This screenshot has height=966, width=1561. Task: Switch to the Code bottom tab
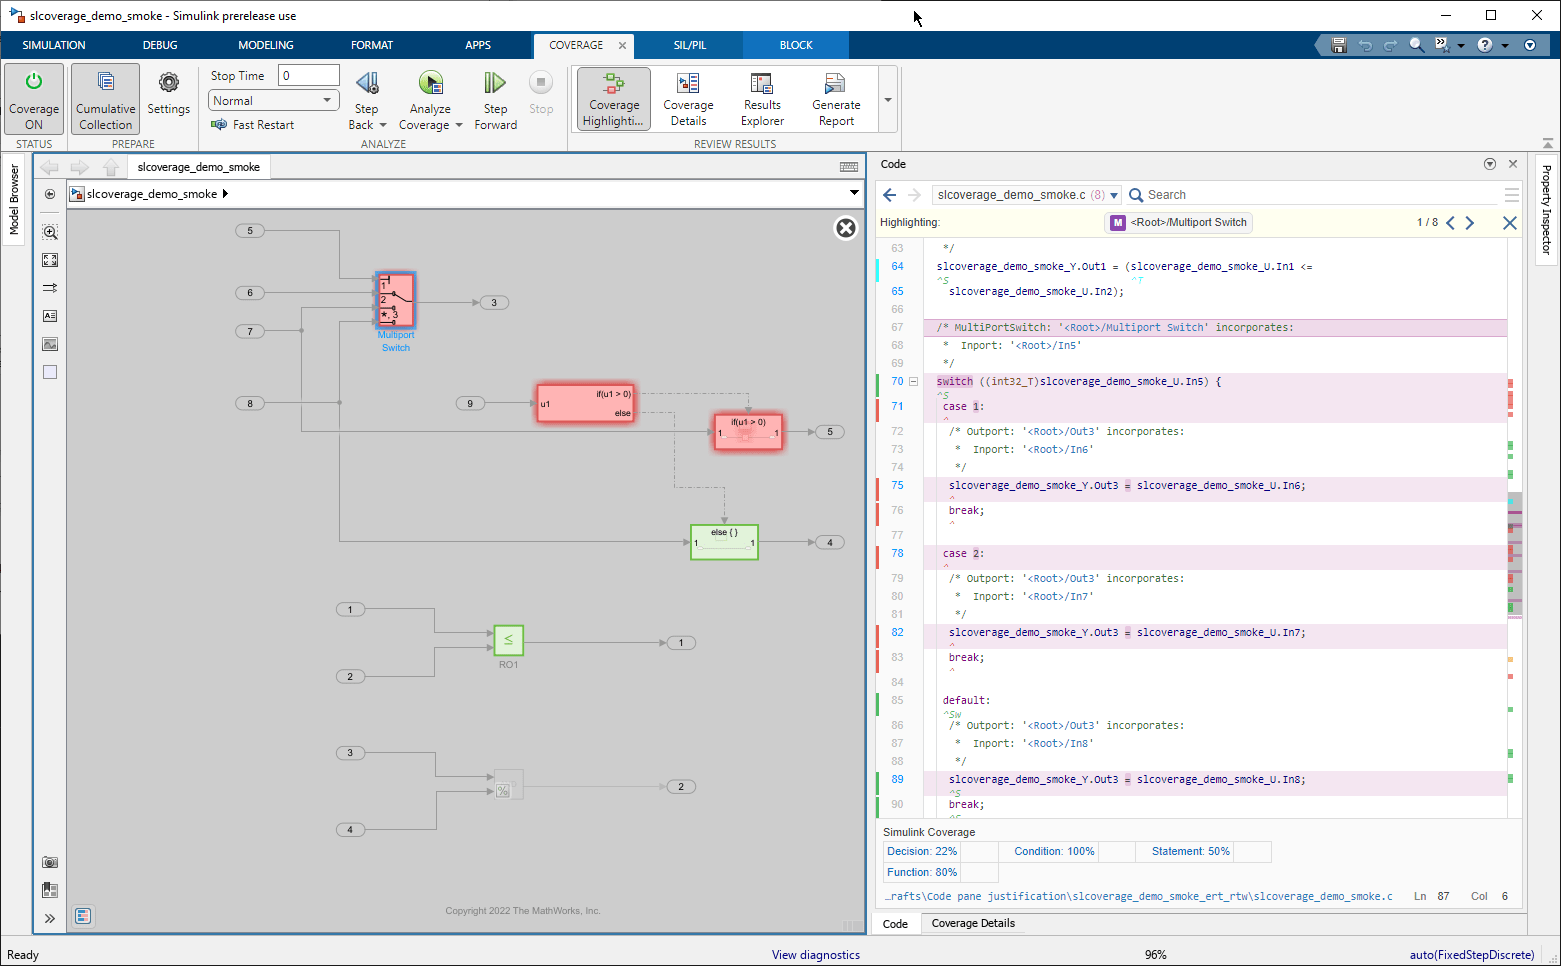pyautogui.click(x=895, y=924)
